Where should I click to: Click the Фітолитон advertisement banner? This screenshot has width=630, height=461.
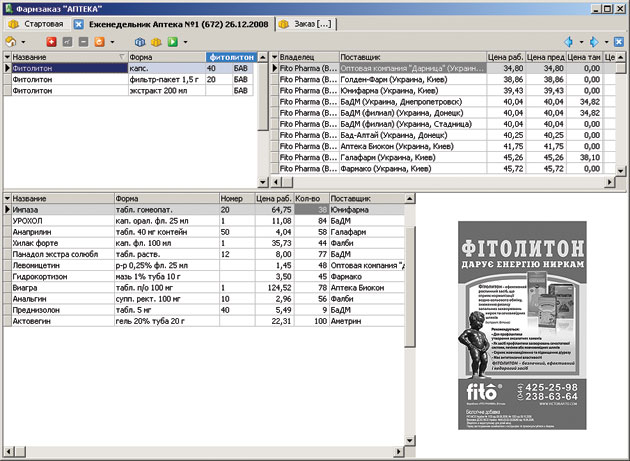522,325
